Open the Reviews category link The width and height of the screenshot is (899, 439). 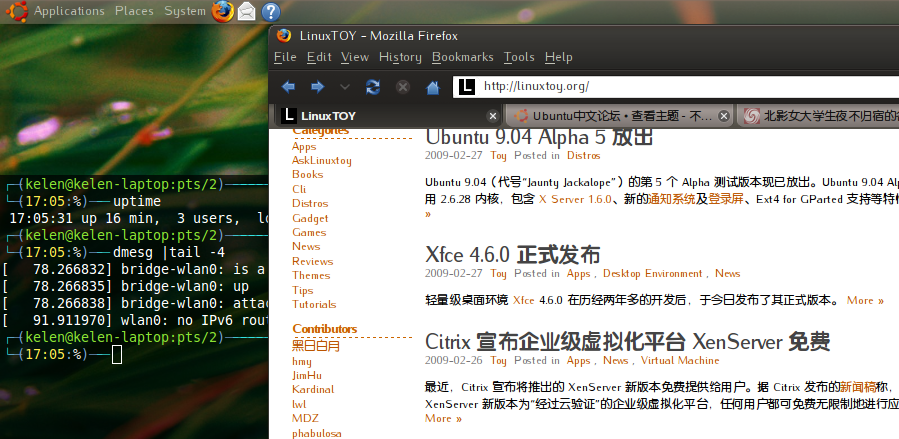tap(312, 261)
